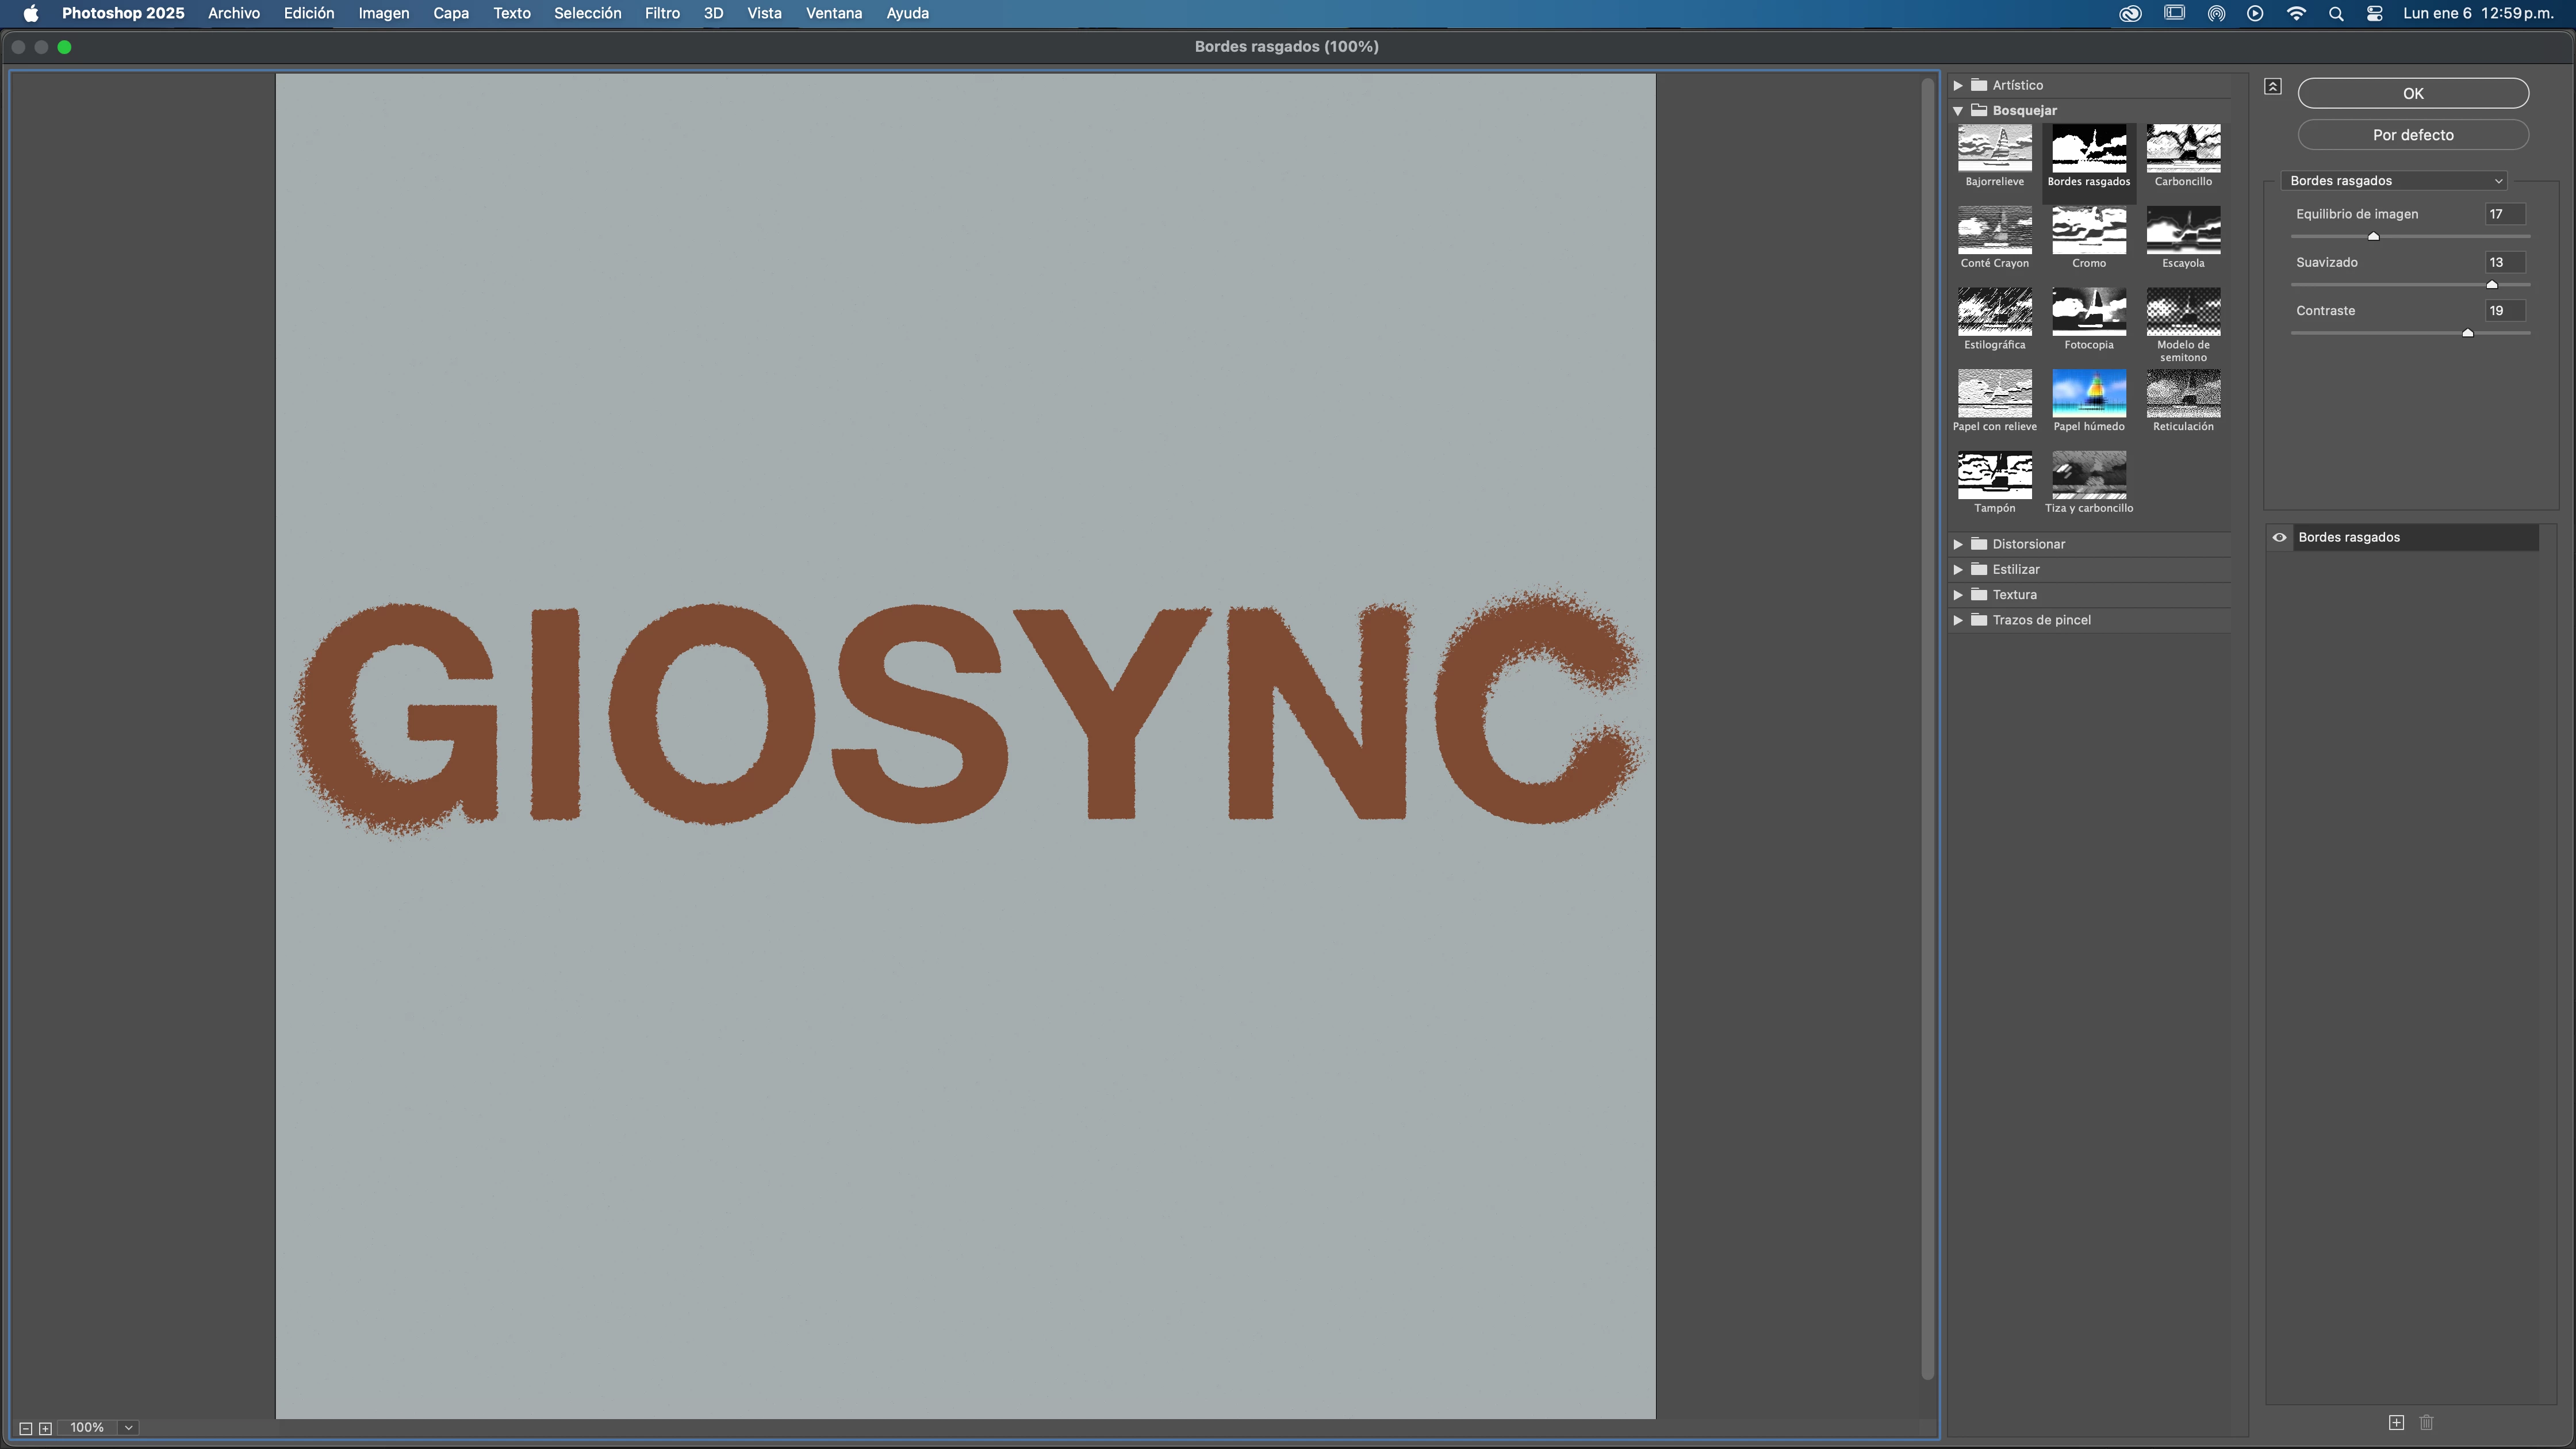Click the zoom out minus icon
This screenshot has height=1449, width=2576.
pyautogui.click(x=26, y=1428)
